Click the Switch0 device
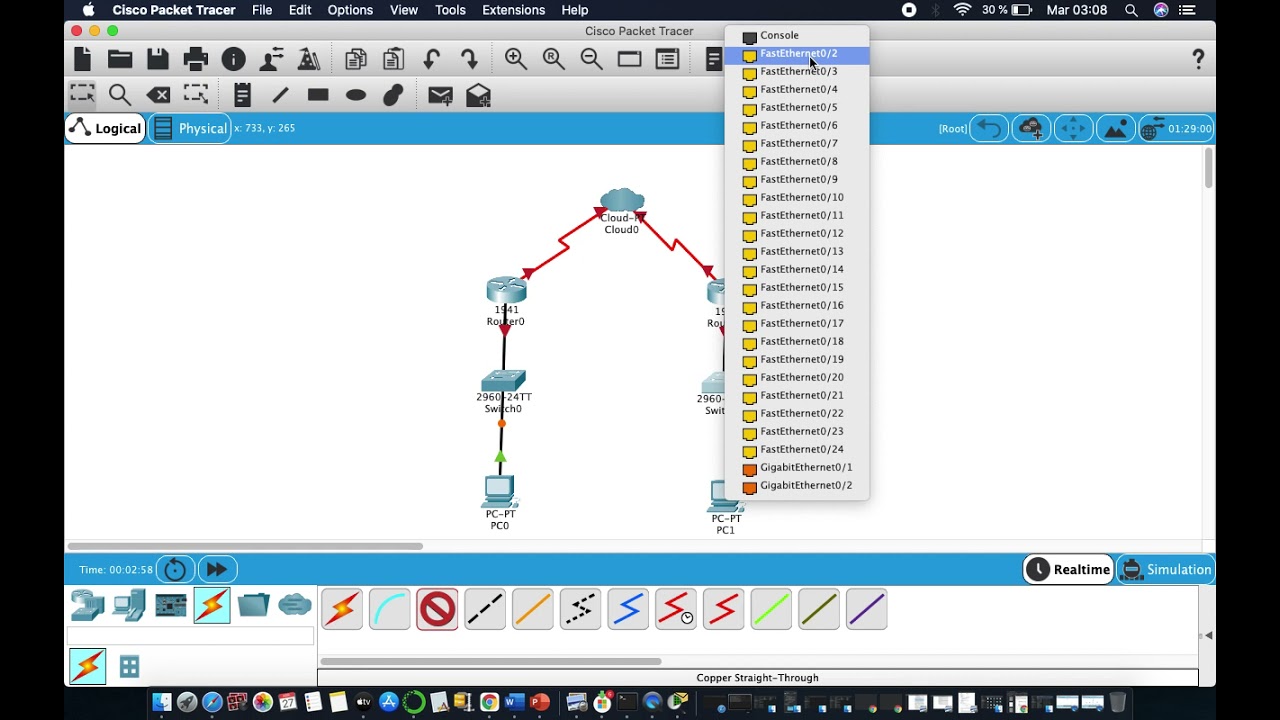This screenshot has height=720, width=1280. [503, 381]
